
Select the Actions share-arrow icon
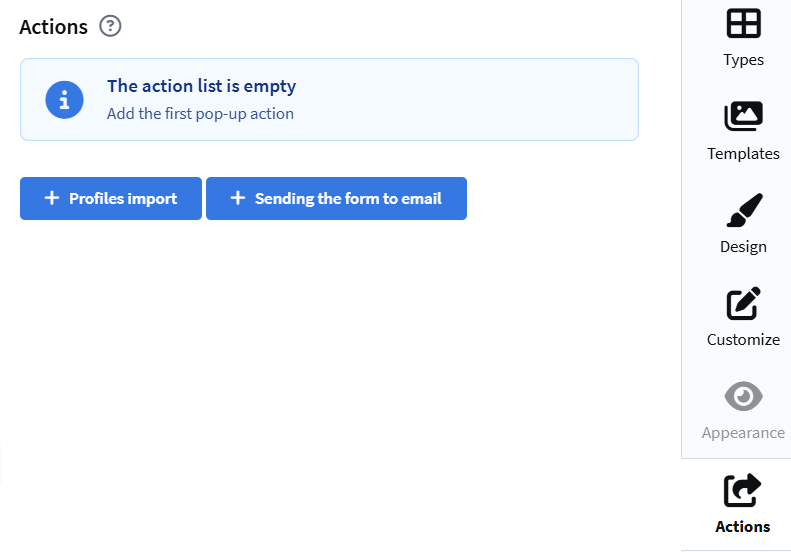click(x=743, y=490)
